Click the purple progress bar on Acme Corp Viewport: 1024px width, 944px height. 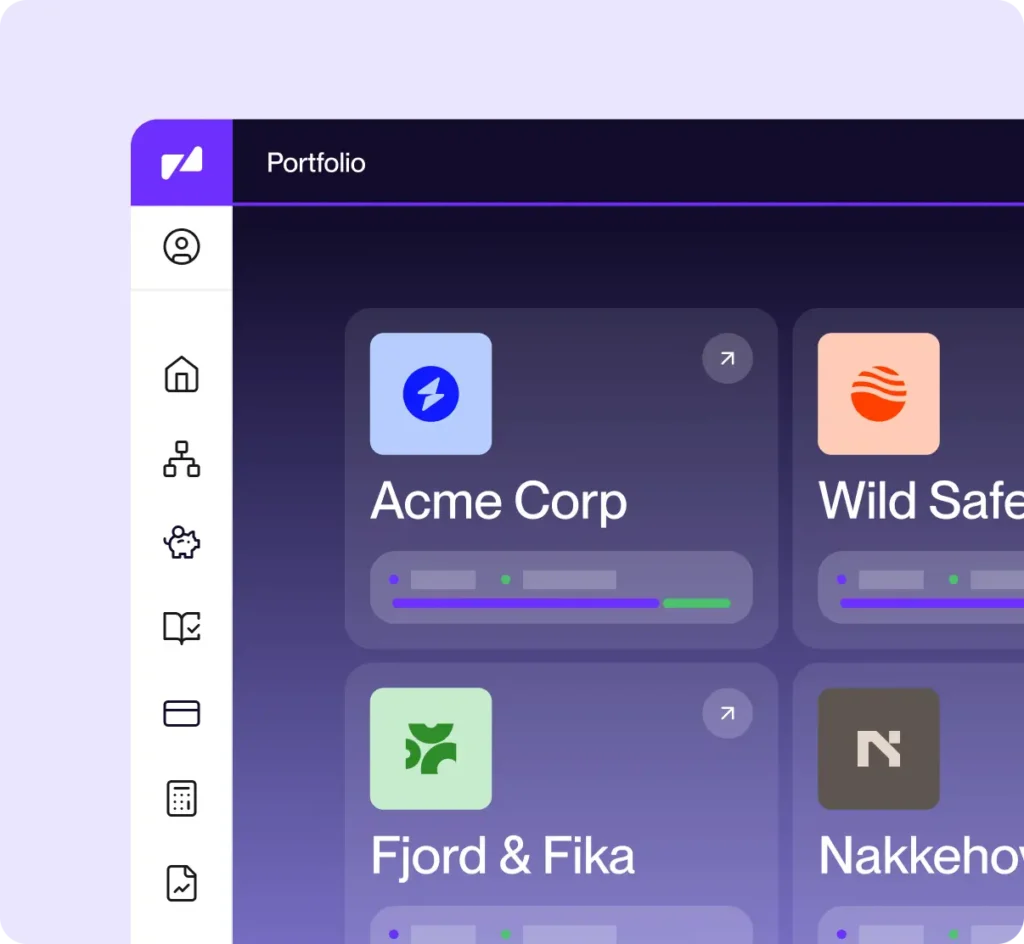point(525,603)
